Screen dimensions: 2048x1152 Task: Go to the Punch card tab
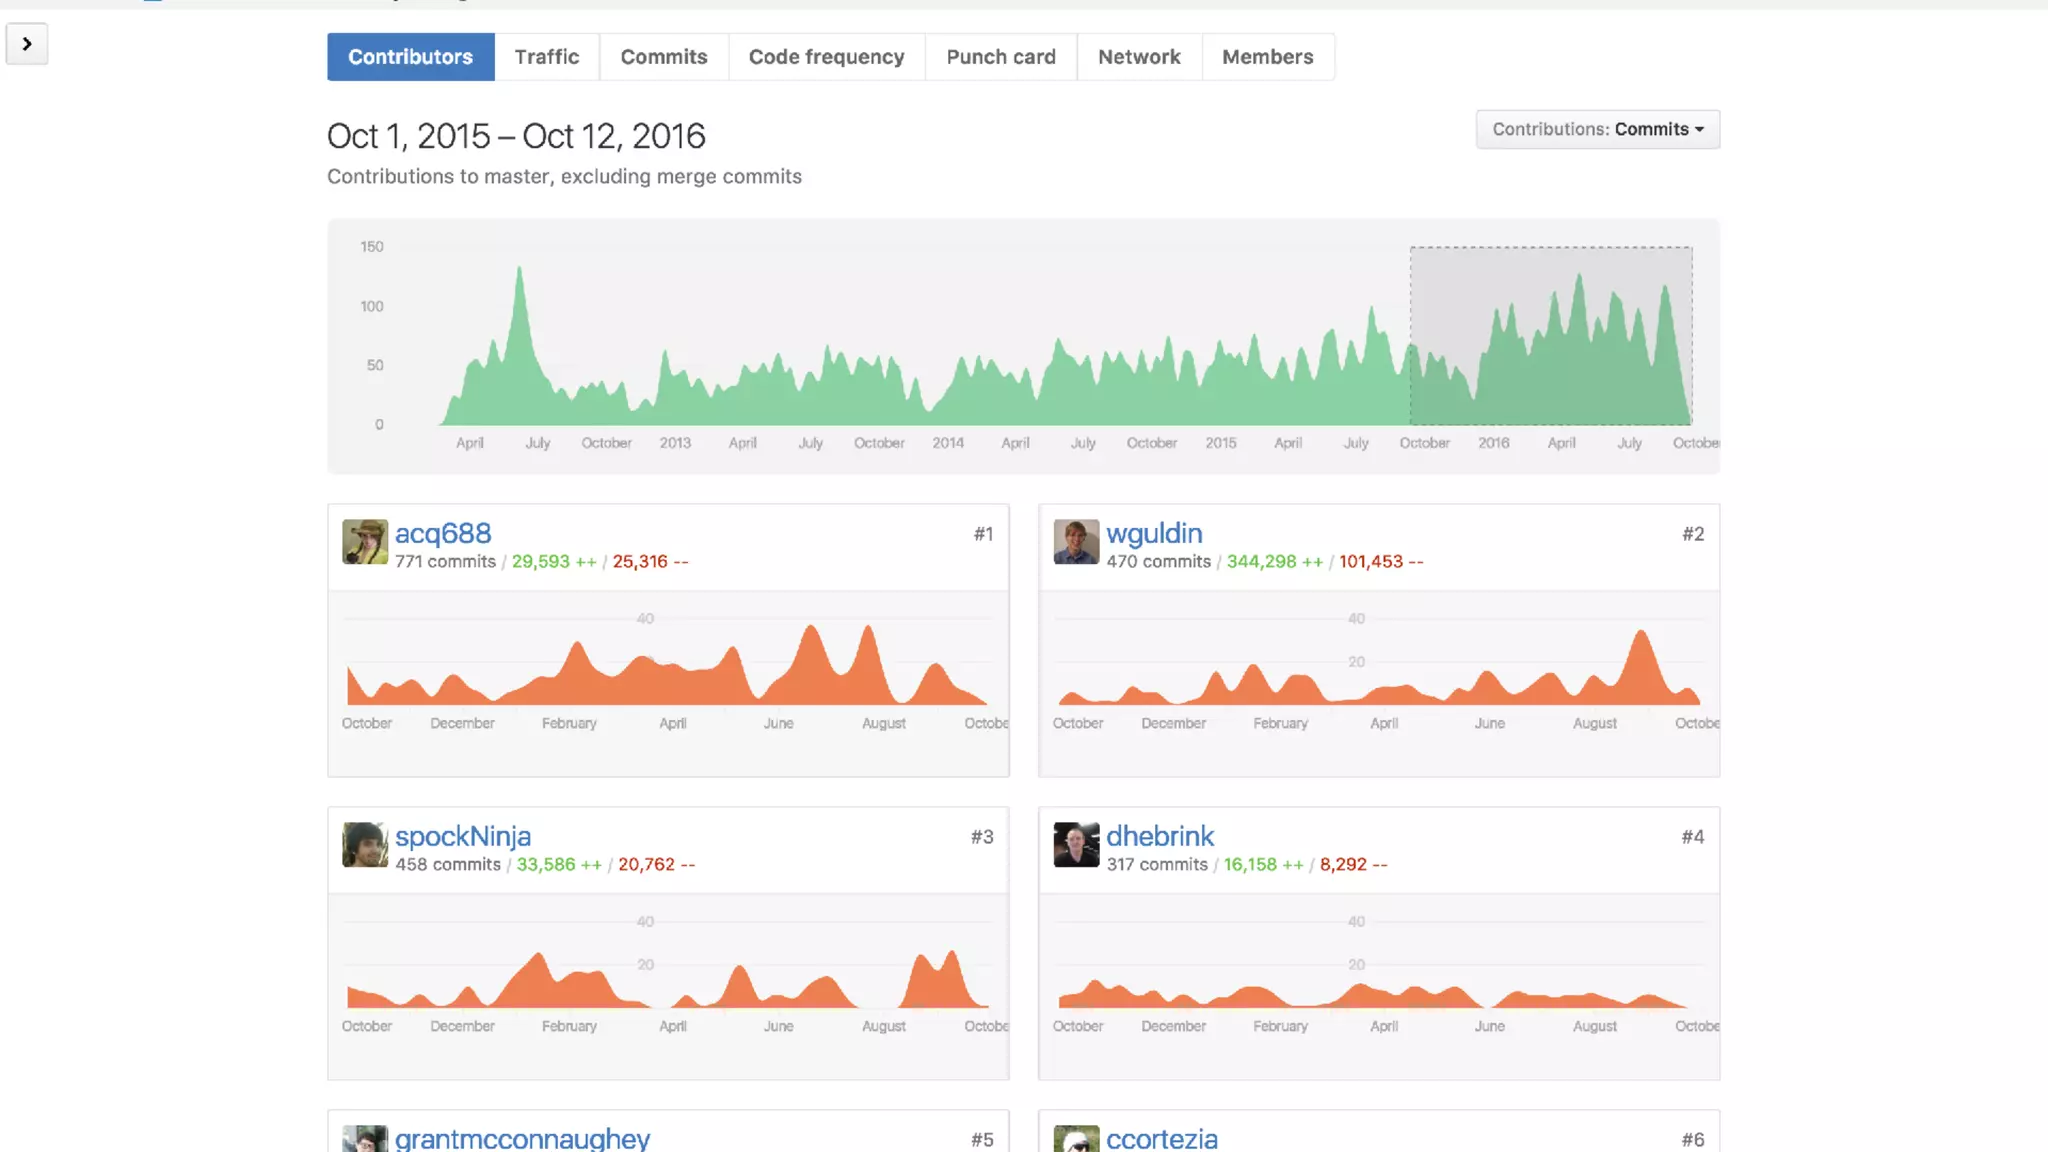pyautogui.click(x=1000, y=57)
